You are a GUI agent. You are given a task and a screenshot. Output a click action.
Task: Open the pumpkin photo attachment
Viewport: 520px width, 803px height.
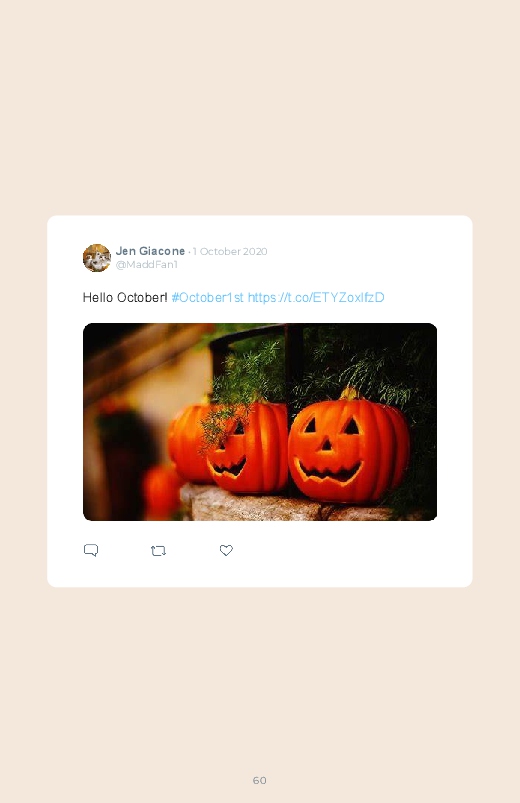(260, 421)
